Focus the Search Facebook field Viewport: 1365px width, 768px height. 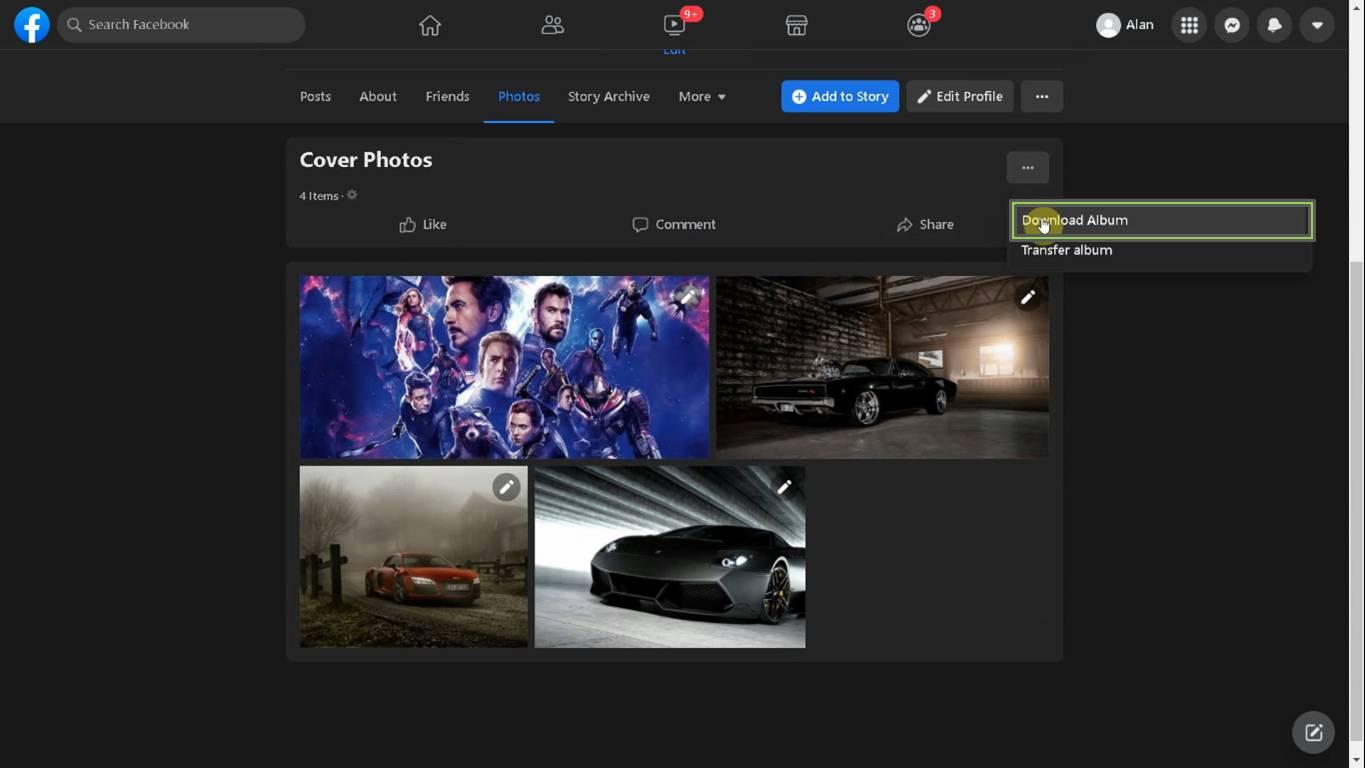point(181,25)
